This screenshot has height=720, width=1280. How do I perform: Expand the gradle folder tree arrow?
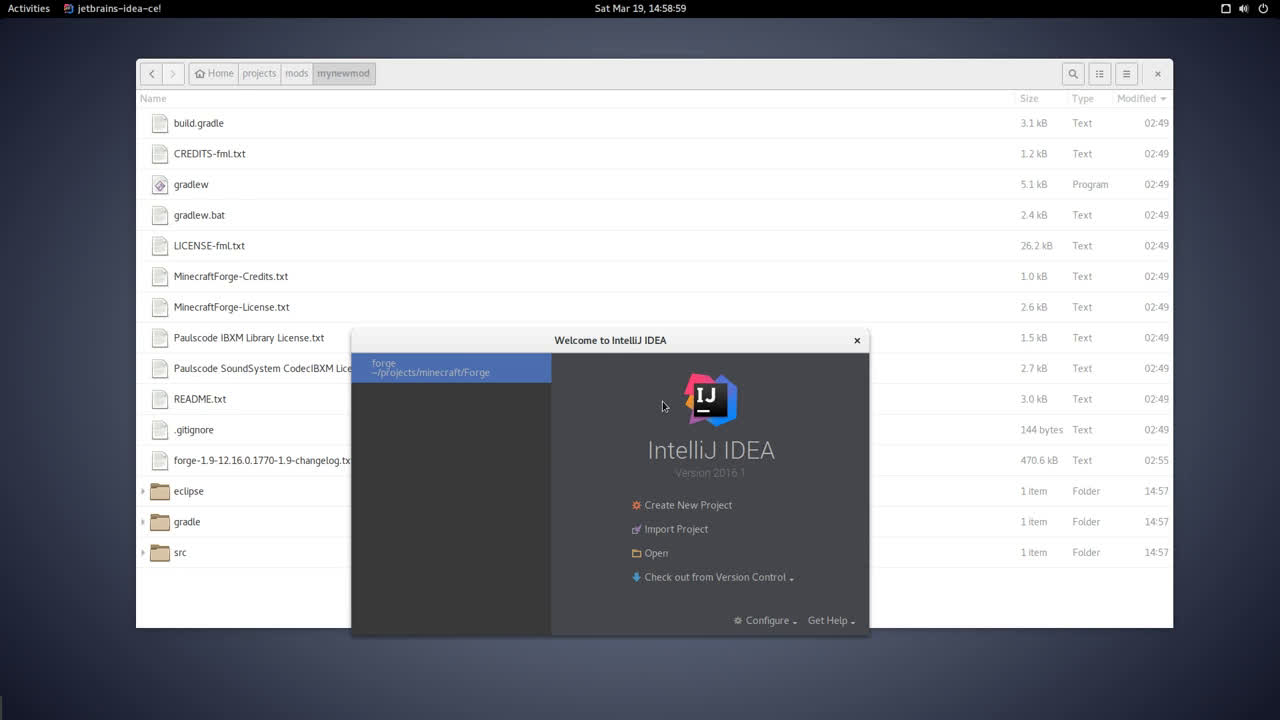(143, 522)
